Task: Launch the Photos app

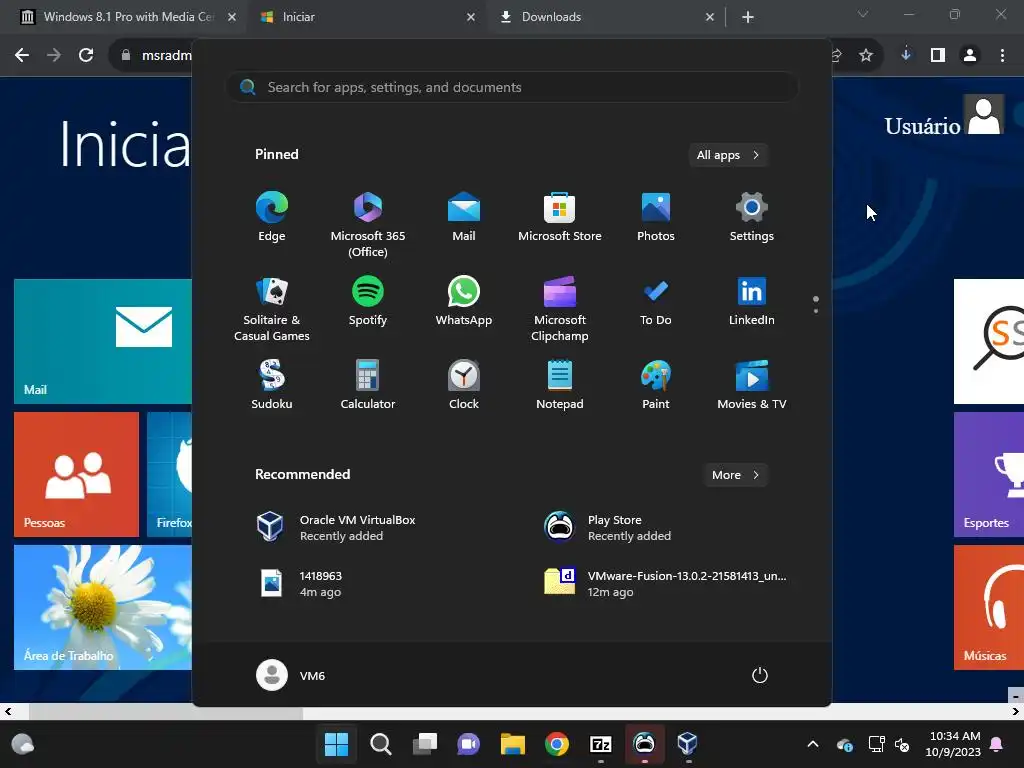Action: point(656,217)
